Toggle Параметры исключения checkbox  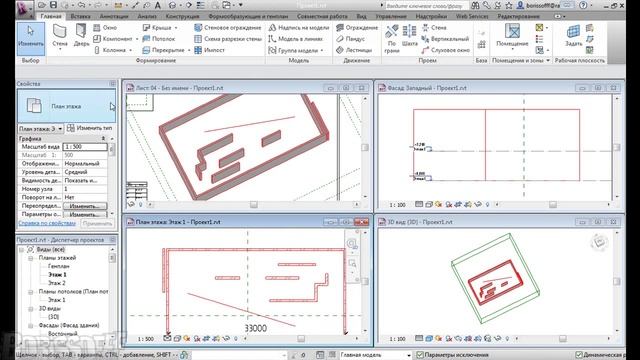click(x=419, y=355)
